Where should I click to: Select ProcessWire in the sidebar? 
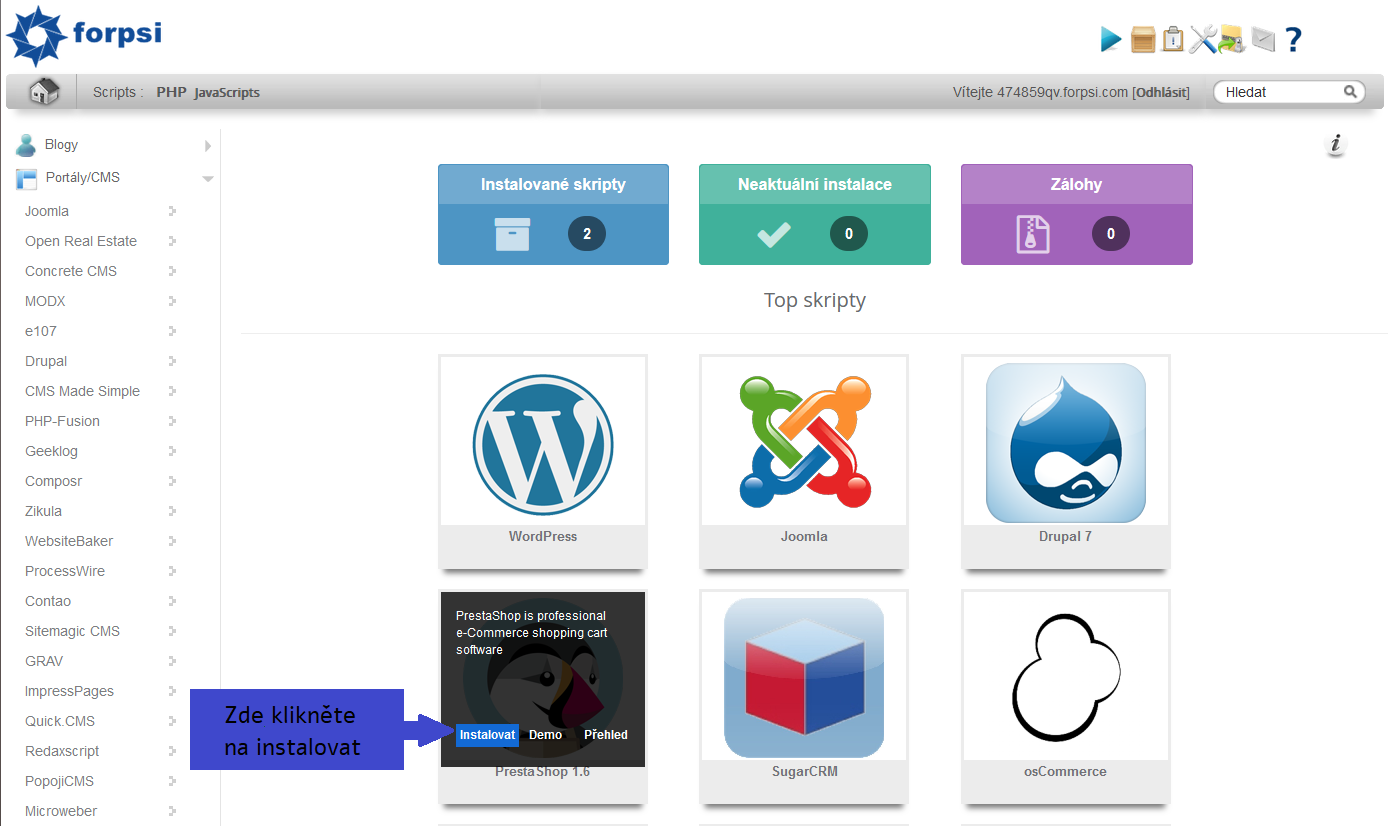click(65, 571)
